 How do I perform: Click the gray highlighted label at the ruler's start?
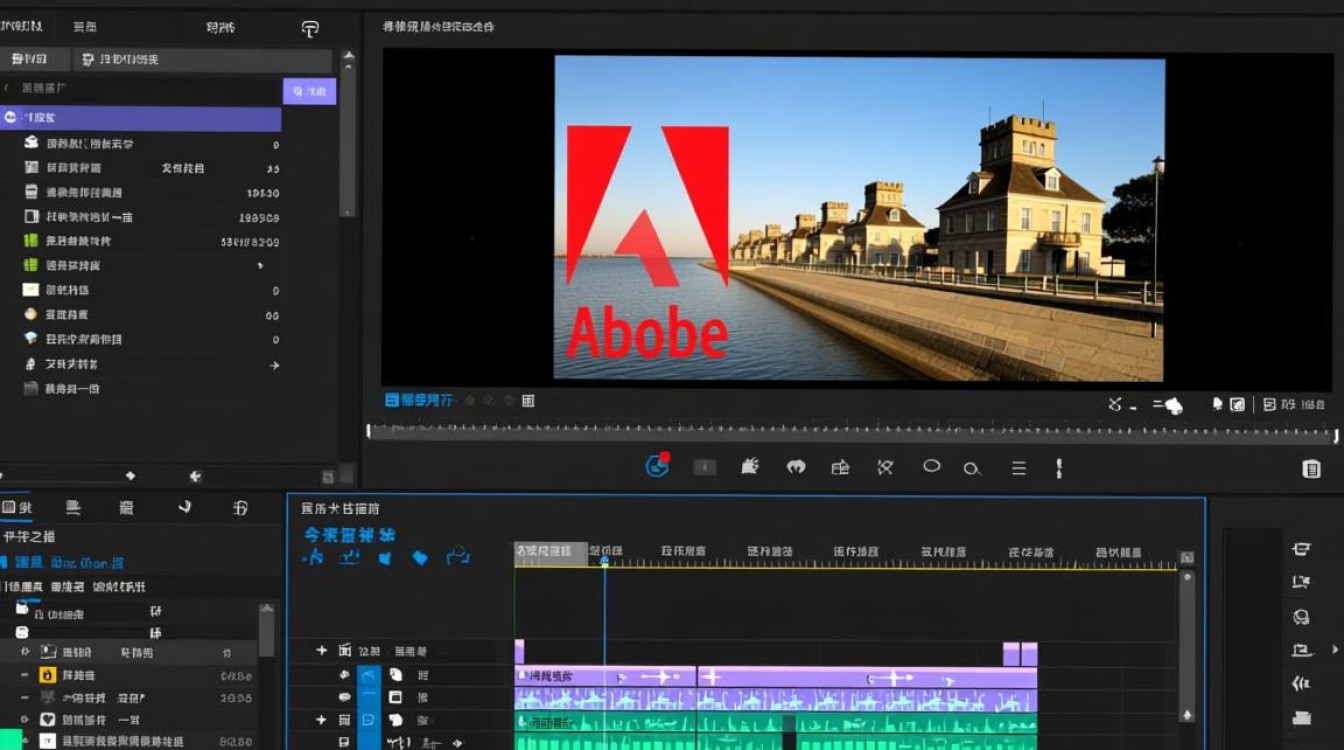(551, 552)
